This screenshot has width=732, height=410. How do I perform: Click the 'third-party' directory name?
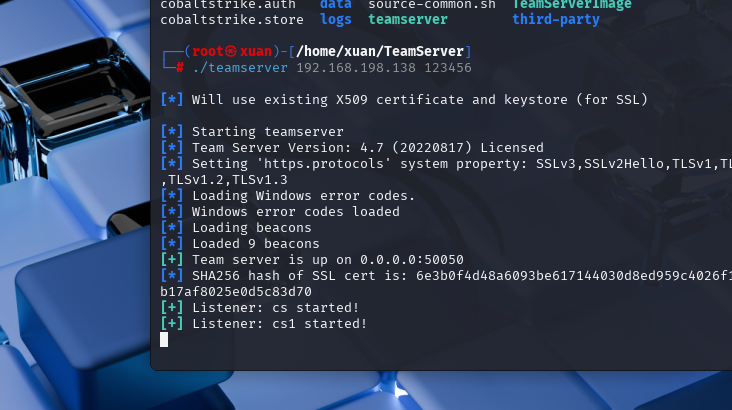coord(556,20)
